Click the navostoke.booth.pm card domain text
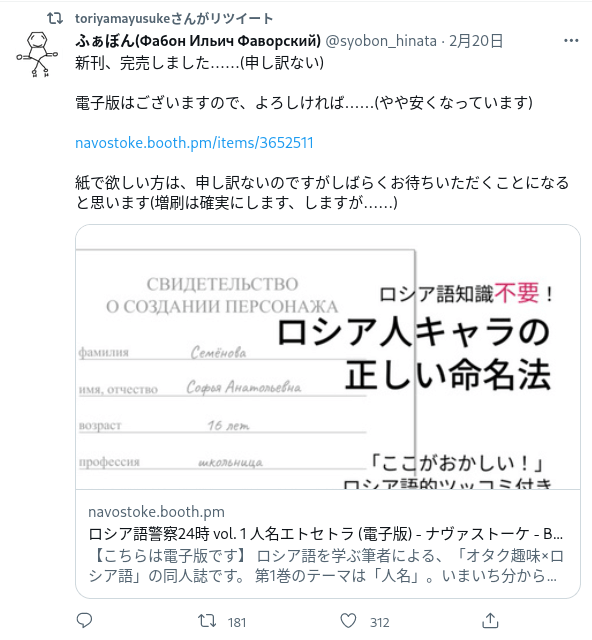The width and height of the screenshot is (592, 640). pos(156,512)
